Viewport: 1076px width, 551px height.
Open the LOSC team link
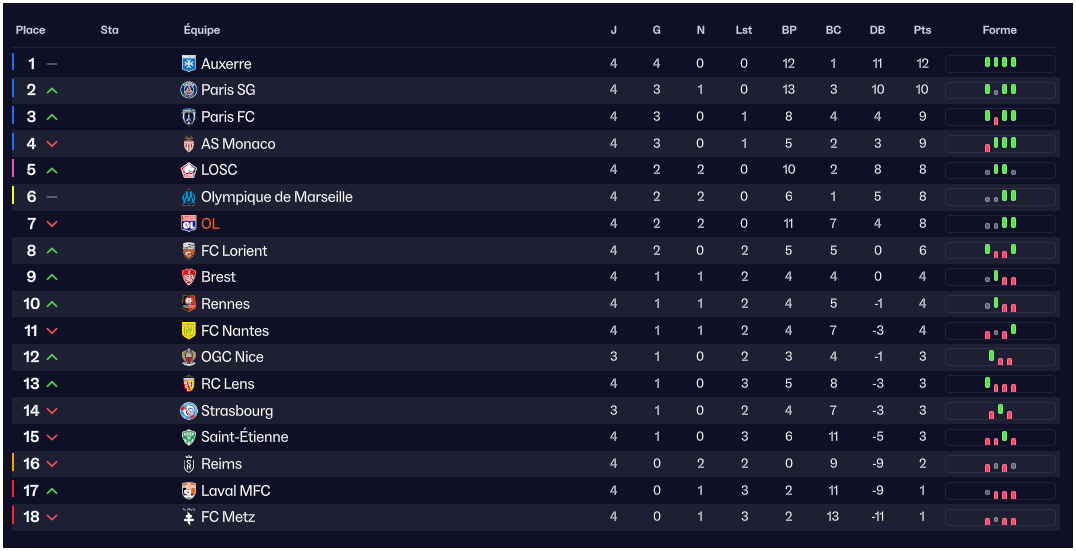click(x=219, y=170)
